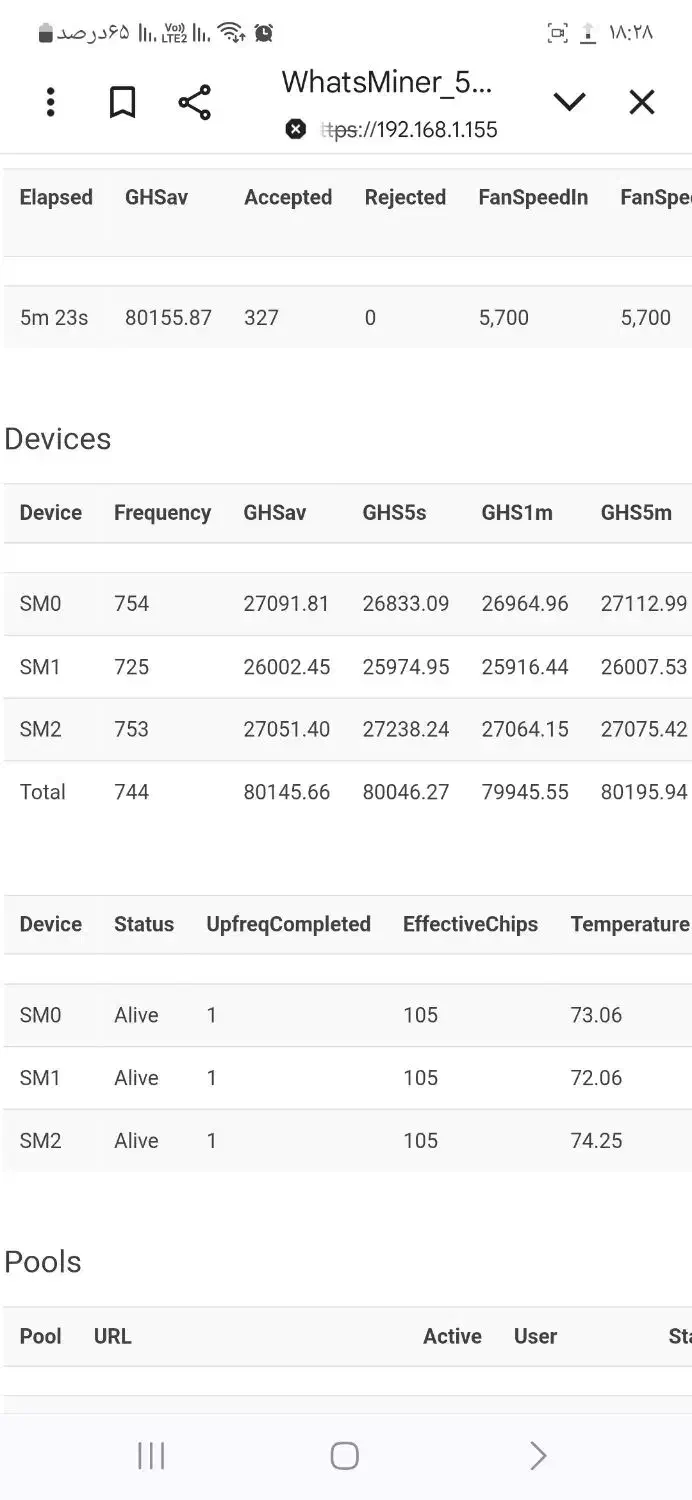This screenshot has width=692, height=1500.
Task: Tap the share icon
Action: (x=194, y=102)
